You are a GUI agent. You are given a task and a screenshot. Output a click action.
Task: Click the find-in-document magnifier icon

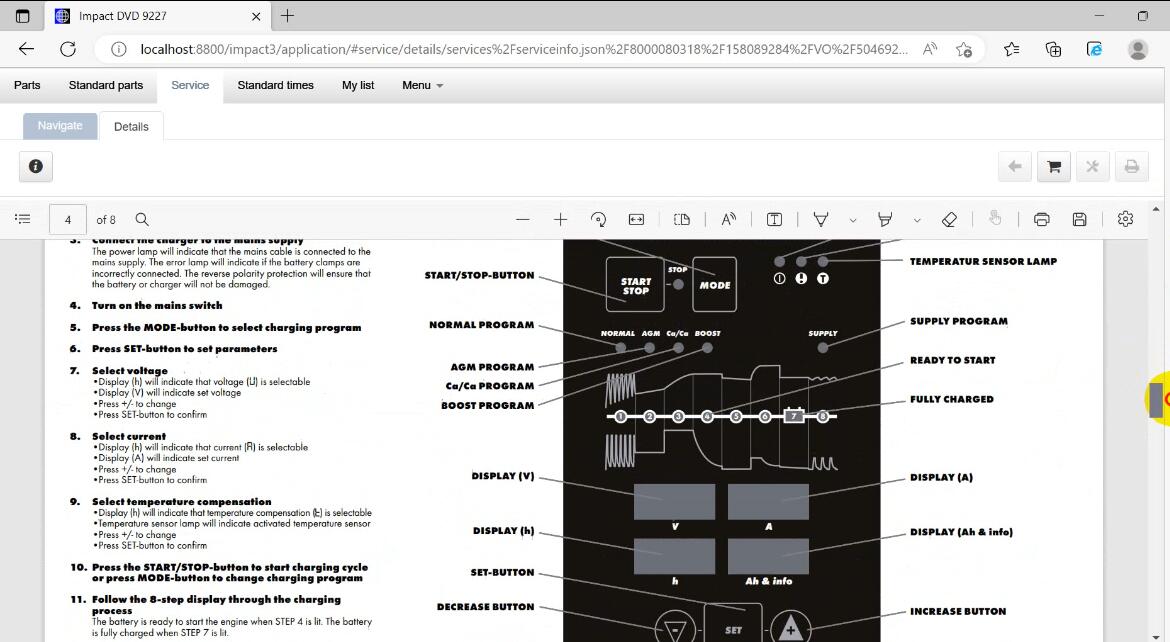click(142, 219)
